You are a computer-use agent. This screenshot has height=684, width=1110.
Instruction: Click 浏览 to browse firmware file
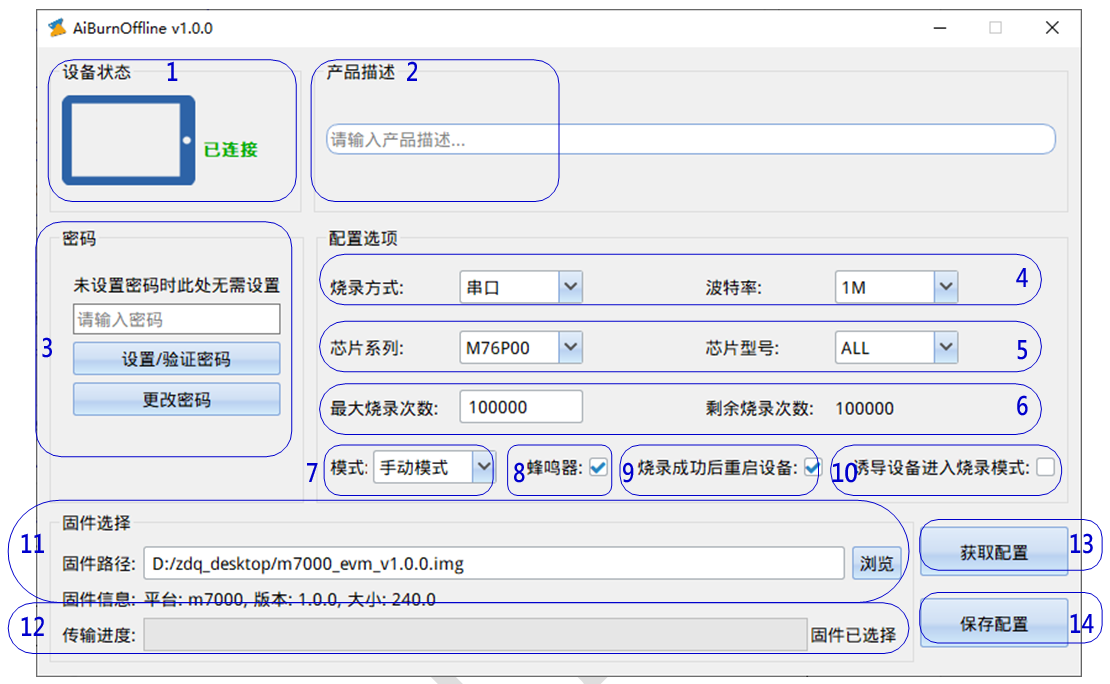876,564
